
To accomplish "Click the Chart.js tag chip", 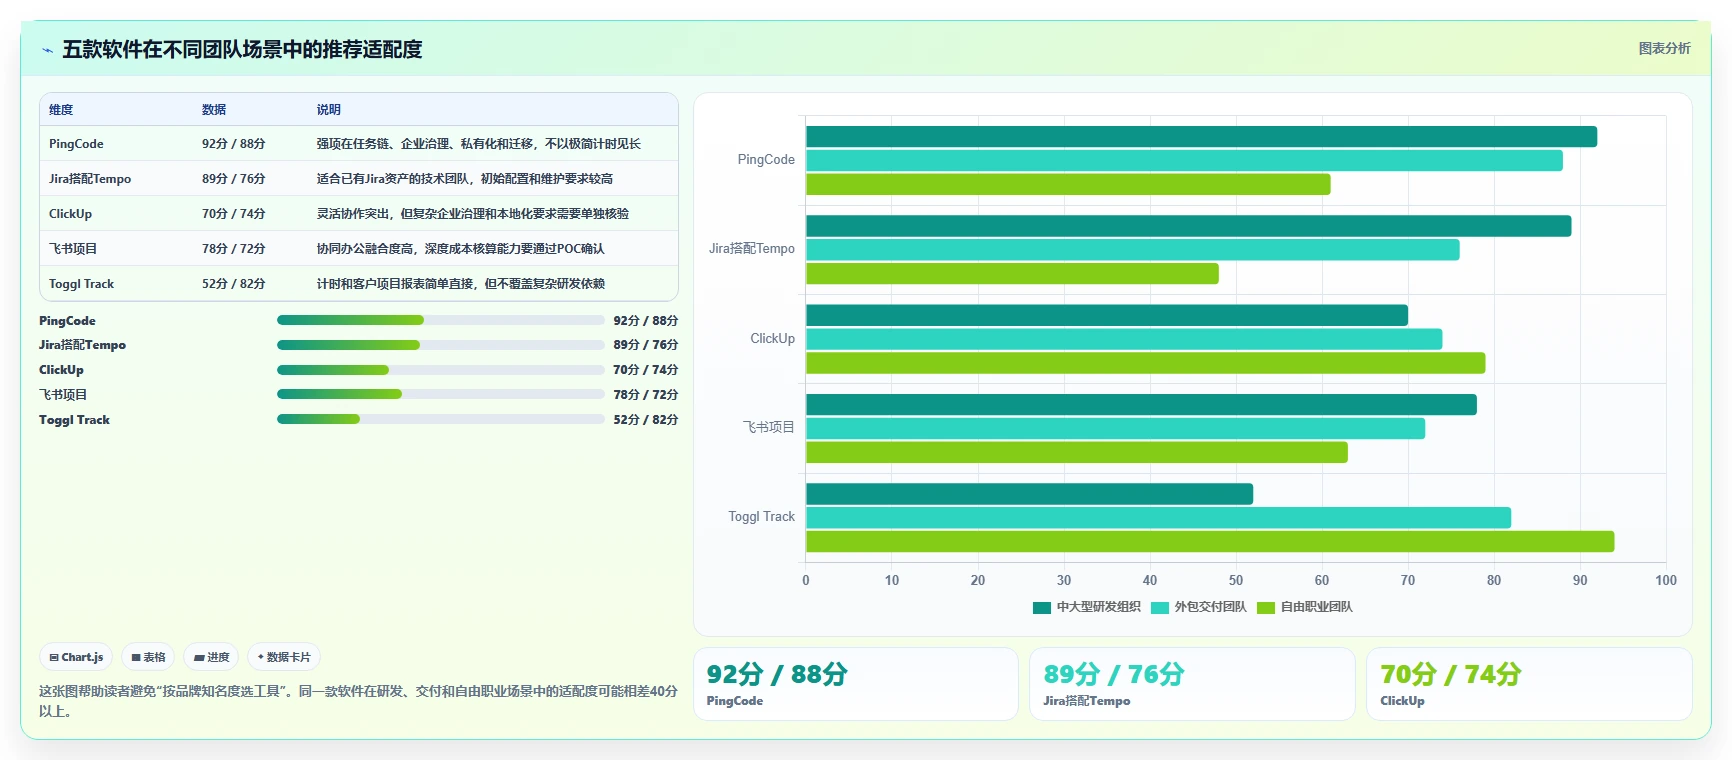I will pyautogui.click(x=76, y=657).
